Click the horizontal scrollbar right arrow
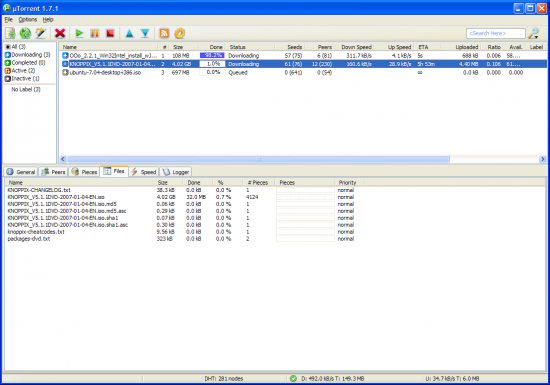The height and width of the screenshot is (385, 550). [543, 159]
